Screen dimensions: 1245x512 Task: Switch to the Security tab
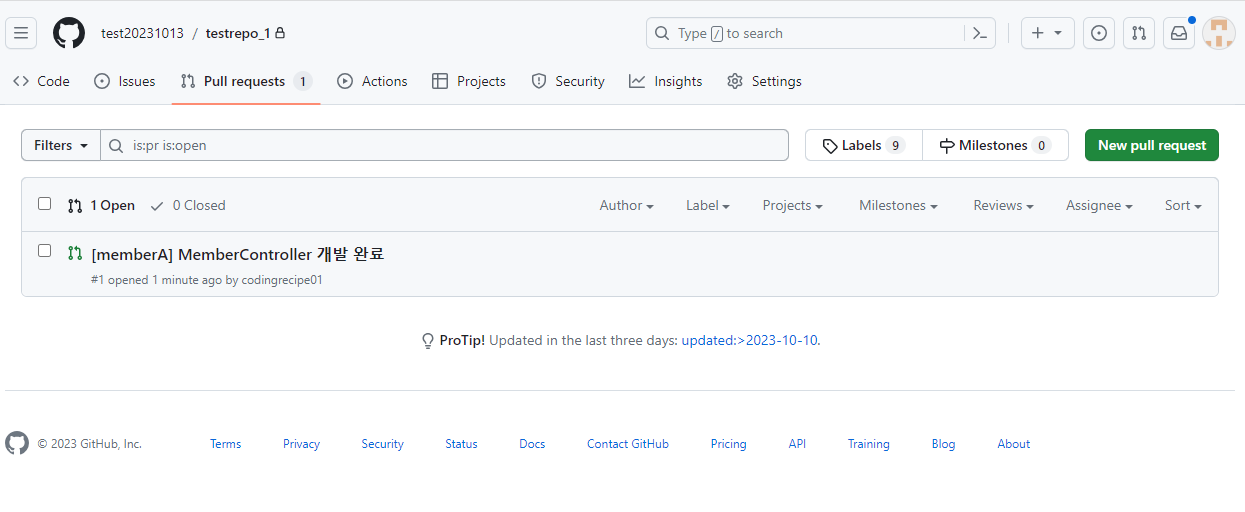(x=568, y=81)
